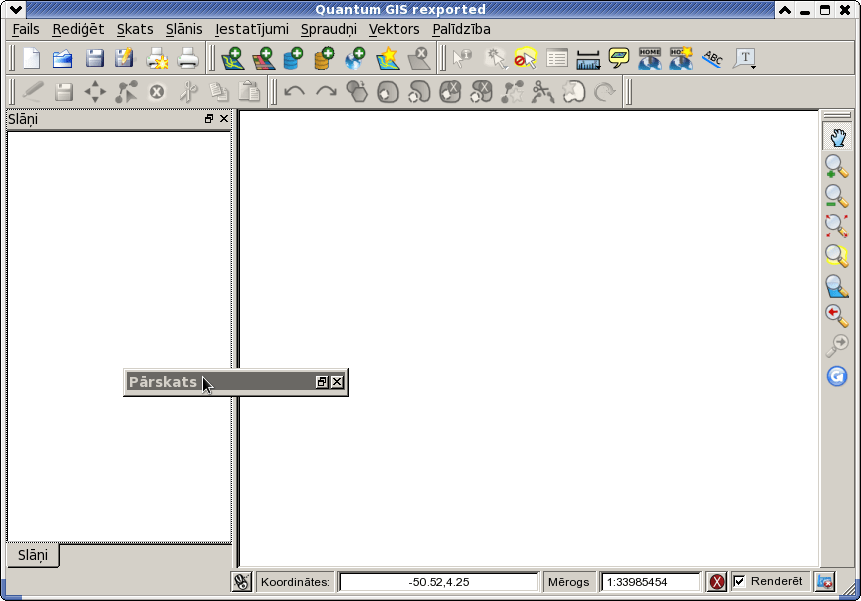Zoom to full extent
Viewport: 861px width, 601px height.
(x=837, y=226)
